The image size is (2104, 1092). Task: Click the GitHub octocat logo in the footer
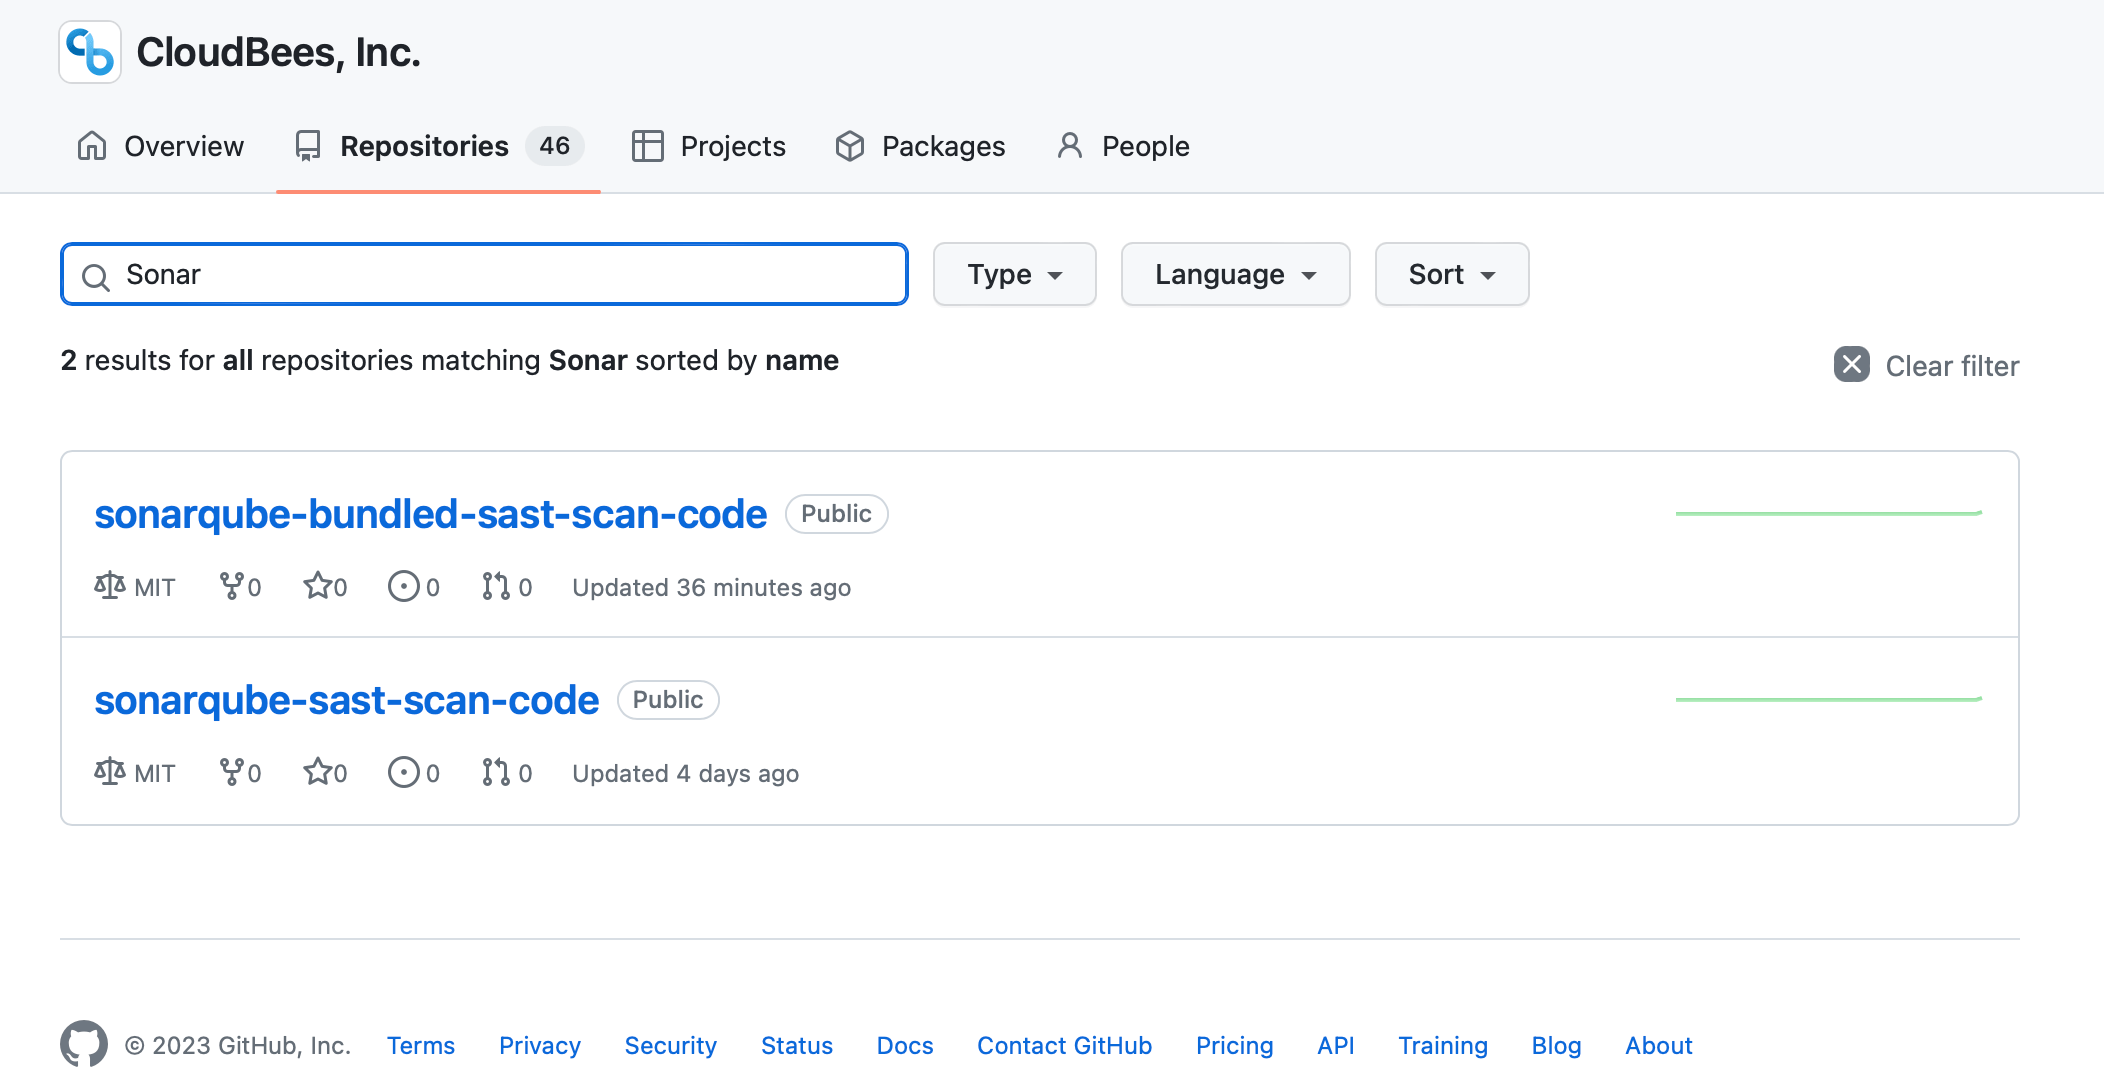pos(86,1044)
